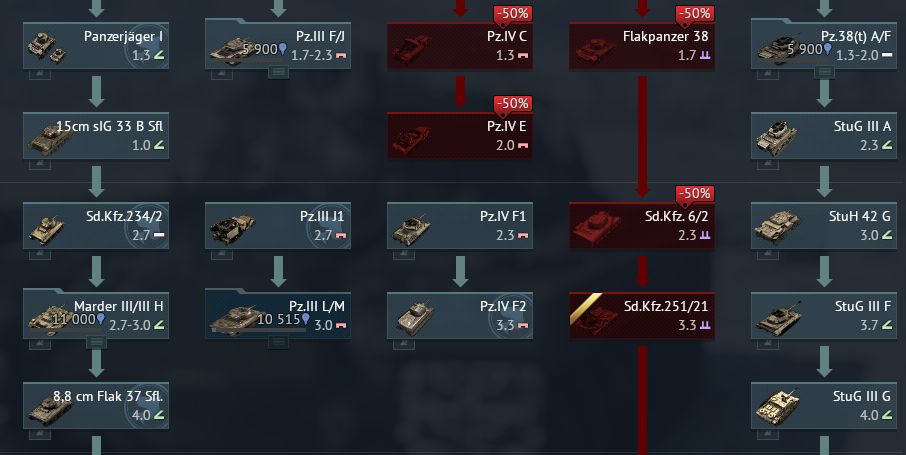Open the Pz.IV F1 vehicle card
The width and height of the screenshot is (906, 455).
coord(460,225)
